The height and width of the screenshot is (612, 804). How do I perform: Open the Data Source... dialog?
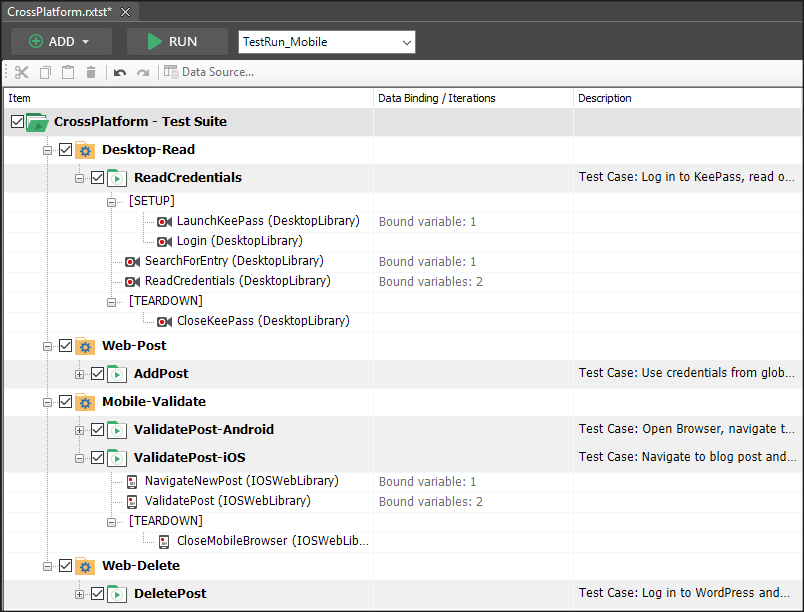pos(209,72)
